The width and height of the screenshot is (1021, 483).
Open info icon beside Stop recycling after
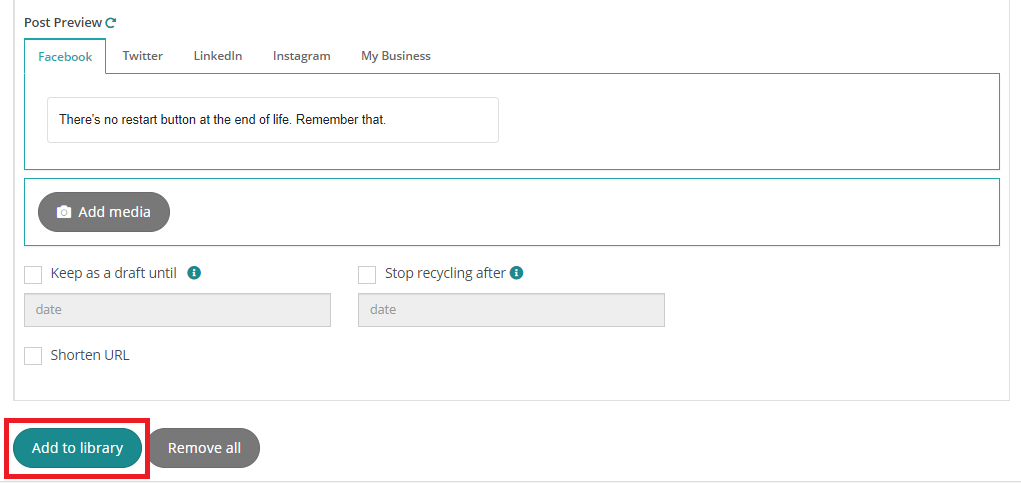click(x=516, y=273)
